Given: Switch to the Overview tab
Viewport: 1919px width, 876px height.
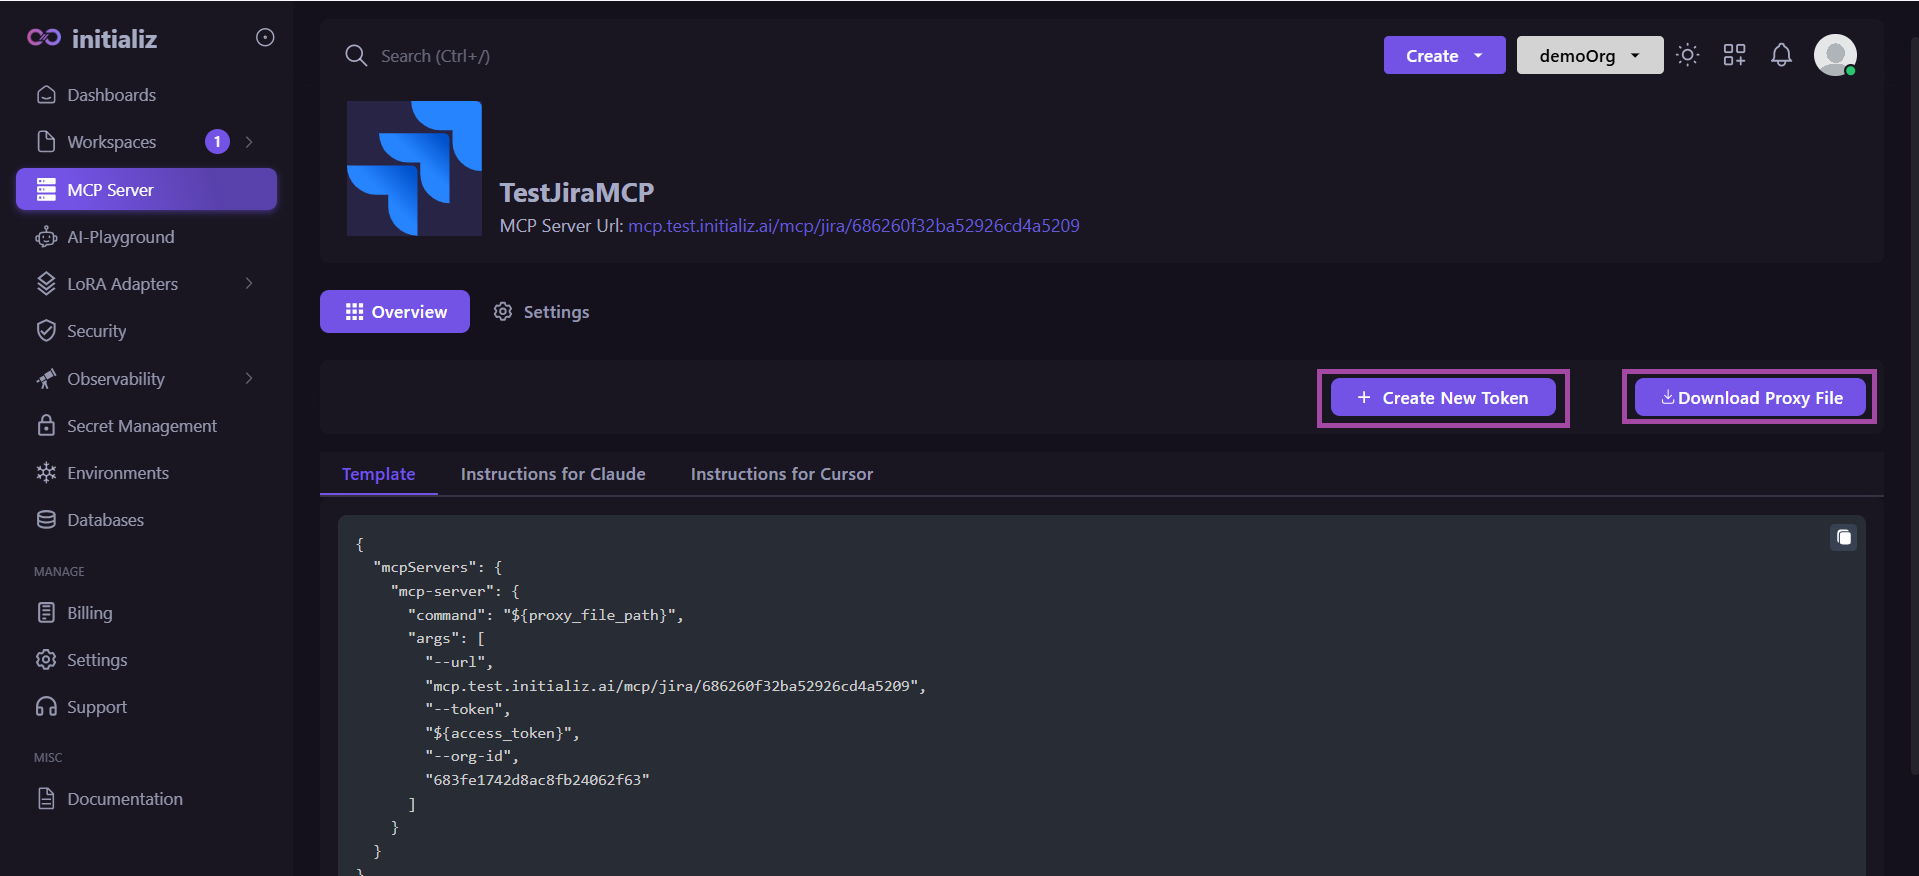Looking at the screenshot, I should (x=395, y=312).
